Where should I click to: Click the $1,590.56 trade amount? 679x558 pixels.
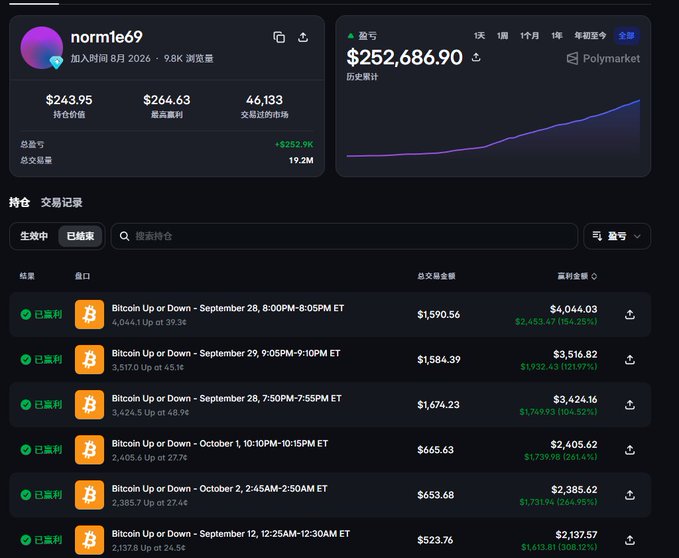click(438, 314)
